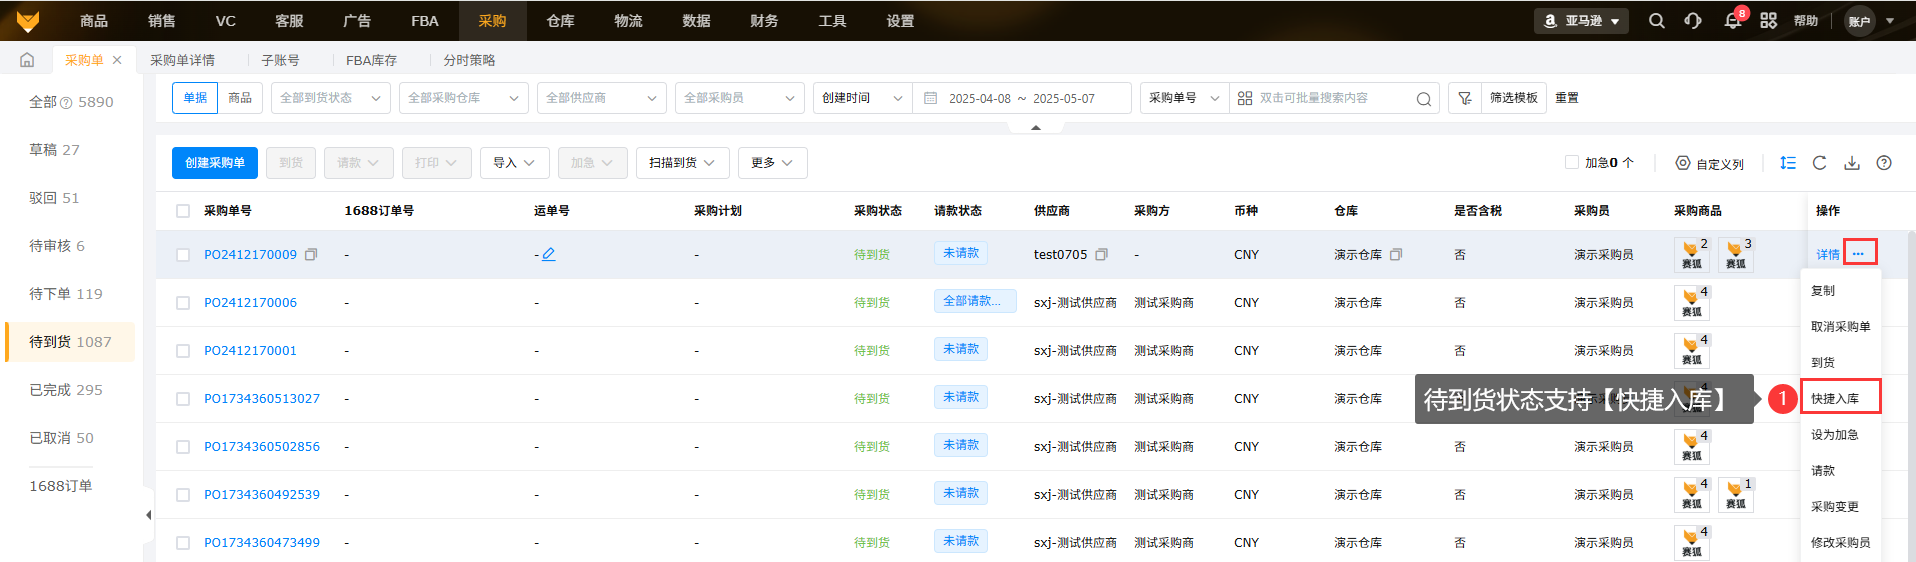1916x562 pixels.
Task: Switch to the FBA库存 tab
Action: coord(371,60)
